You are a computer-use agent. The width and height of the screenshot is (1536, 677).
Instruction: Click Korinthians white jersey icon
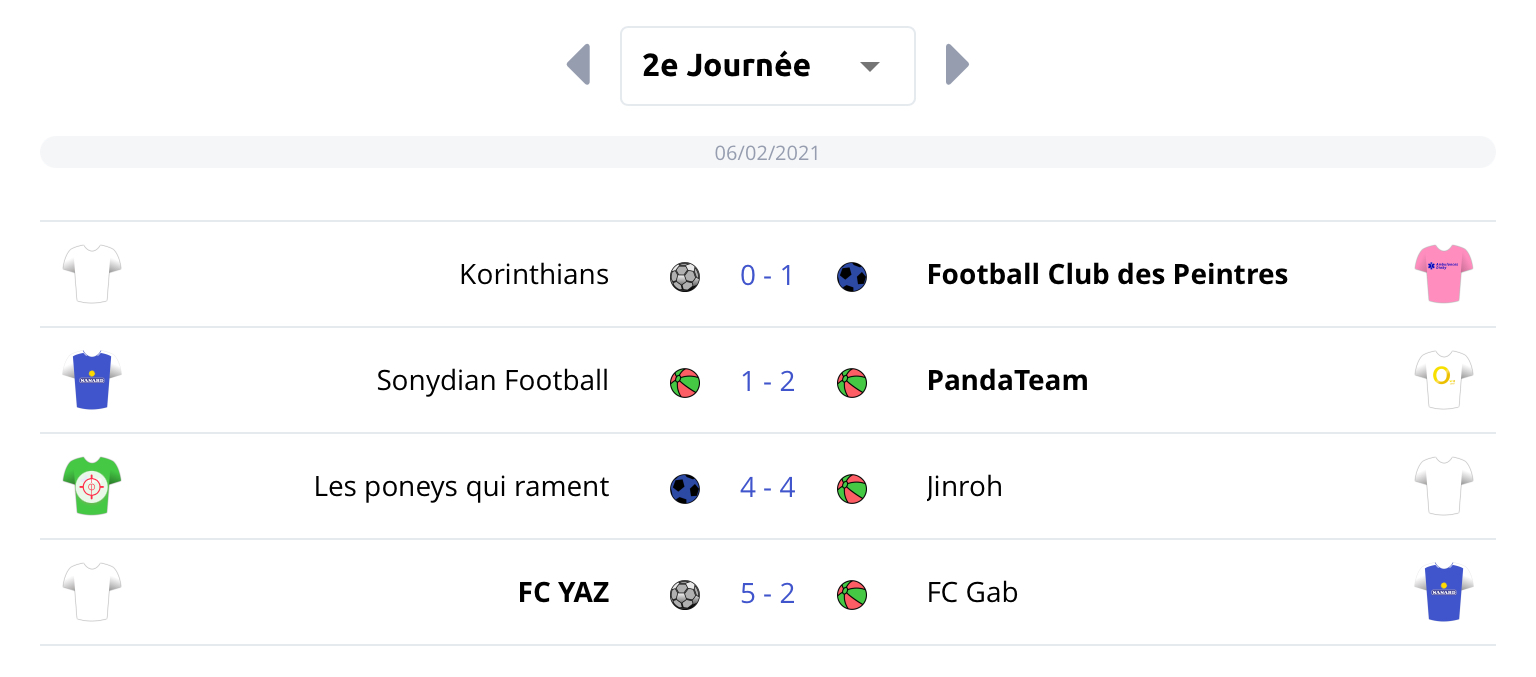(x=92, y=274)
